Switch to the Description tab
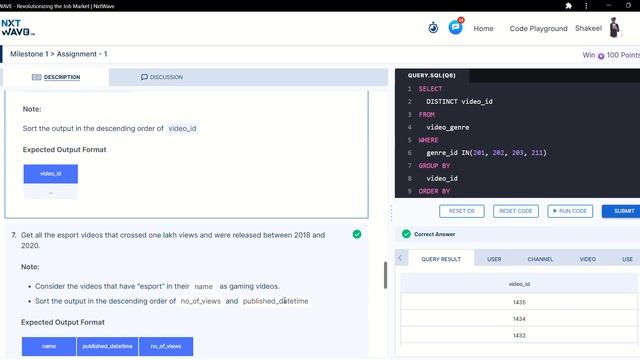640x360 pixels. pyautogui.click(x=56, y=77)
